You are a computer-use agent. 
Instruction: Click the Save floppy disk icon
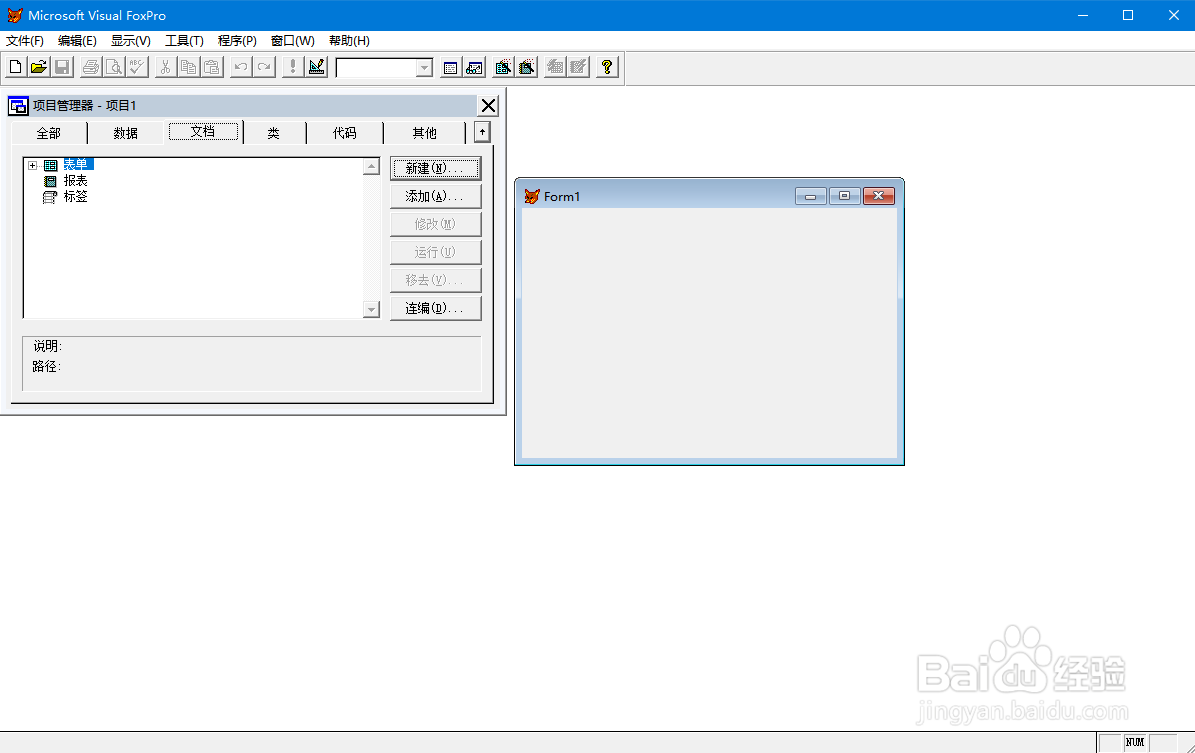[62, 67]
